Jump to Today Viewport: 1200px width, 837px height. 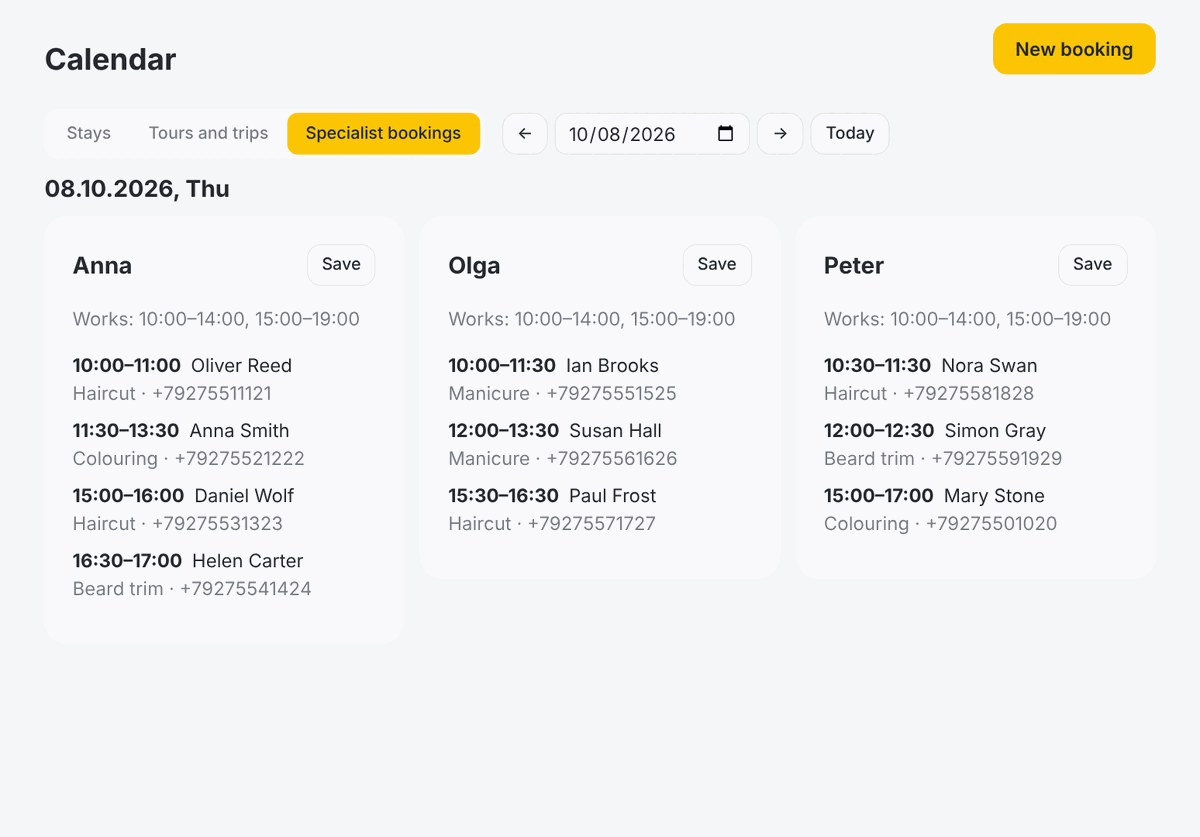click(850, 134)
